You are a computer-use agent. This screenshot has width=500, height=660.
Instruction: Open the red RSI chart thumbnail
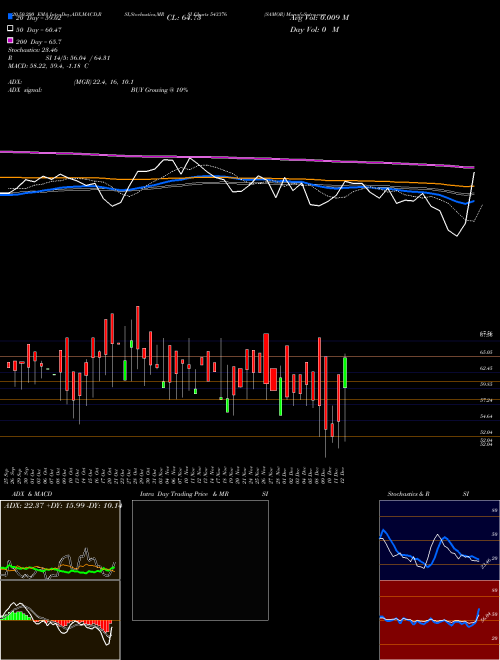(439, 620)
